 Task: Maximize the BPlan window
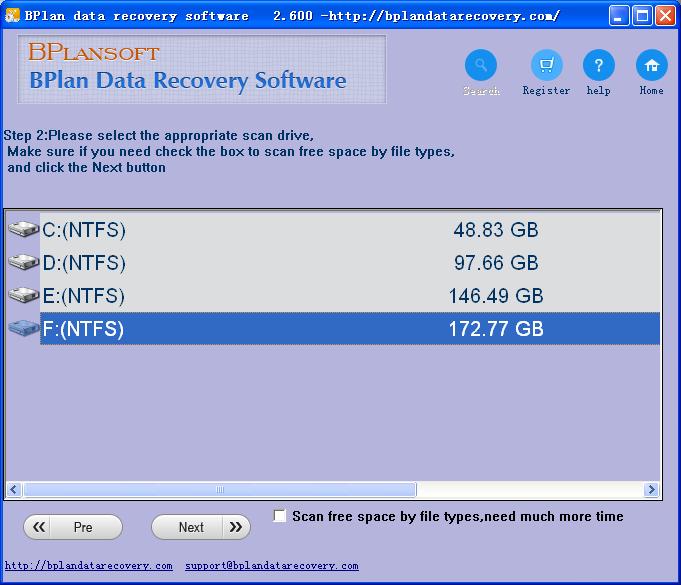point(642,16)
